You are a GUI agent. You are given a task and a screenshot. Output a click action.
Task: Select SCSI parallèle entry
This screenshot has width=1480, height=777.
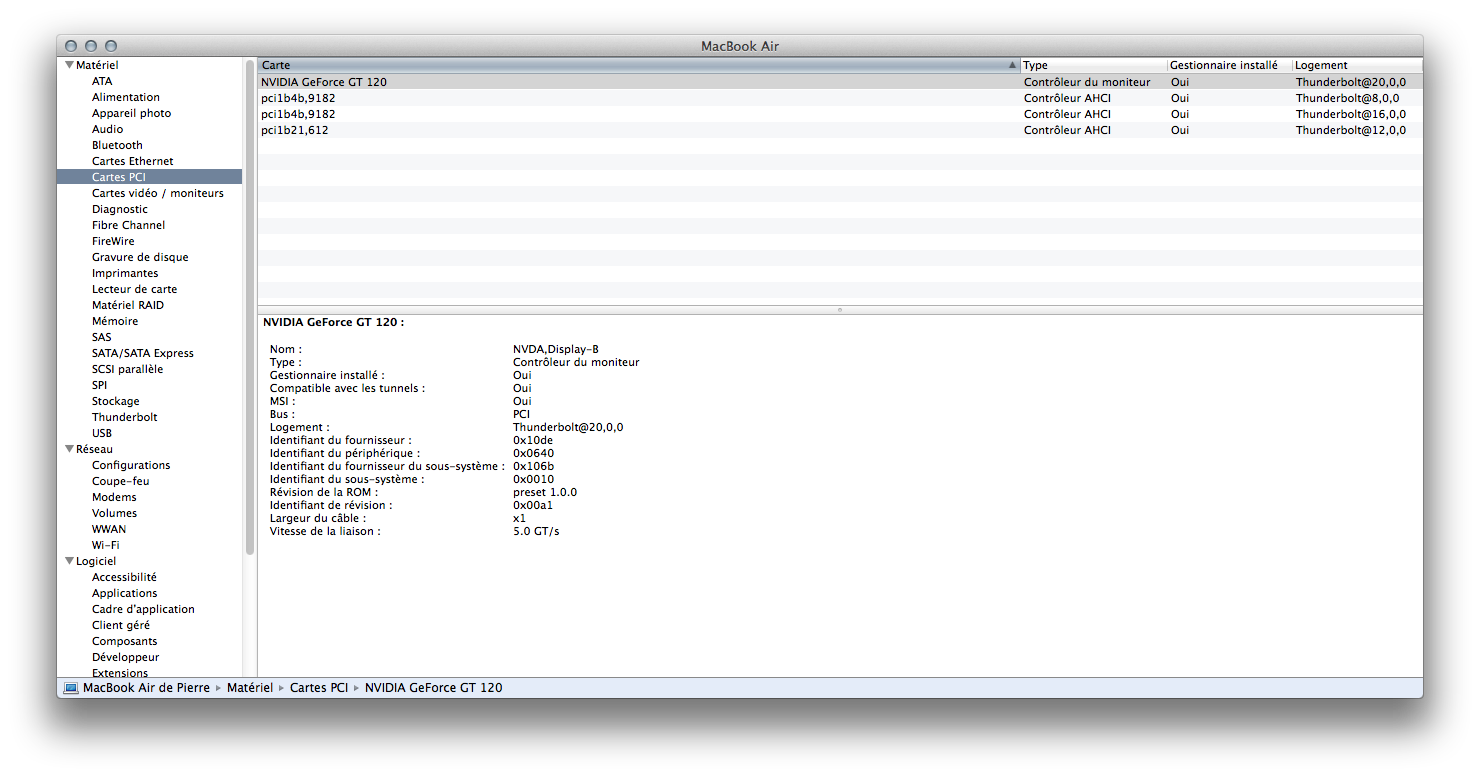coord(128,369)
